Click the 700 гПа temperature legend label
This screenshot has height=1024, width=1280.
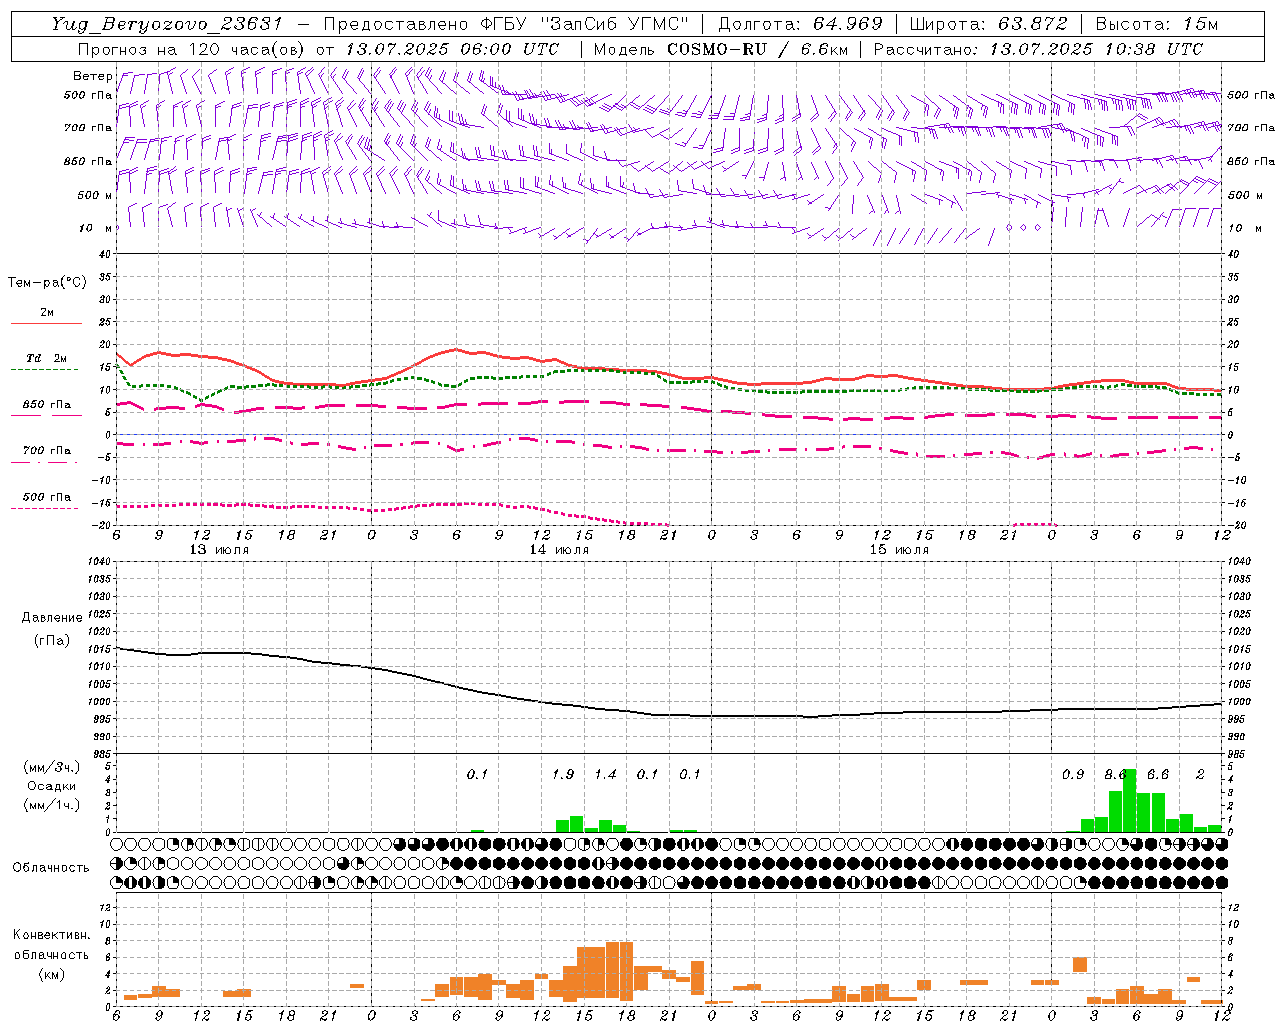47,451
